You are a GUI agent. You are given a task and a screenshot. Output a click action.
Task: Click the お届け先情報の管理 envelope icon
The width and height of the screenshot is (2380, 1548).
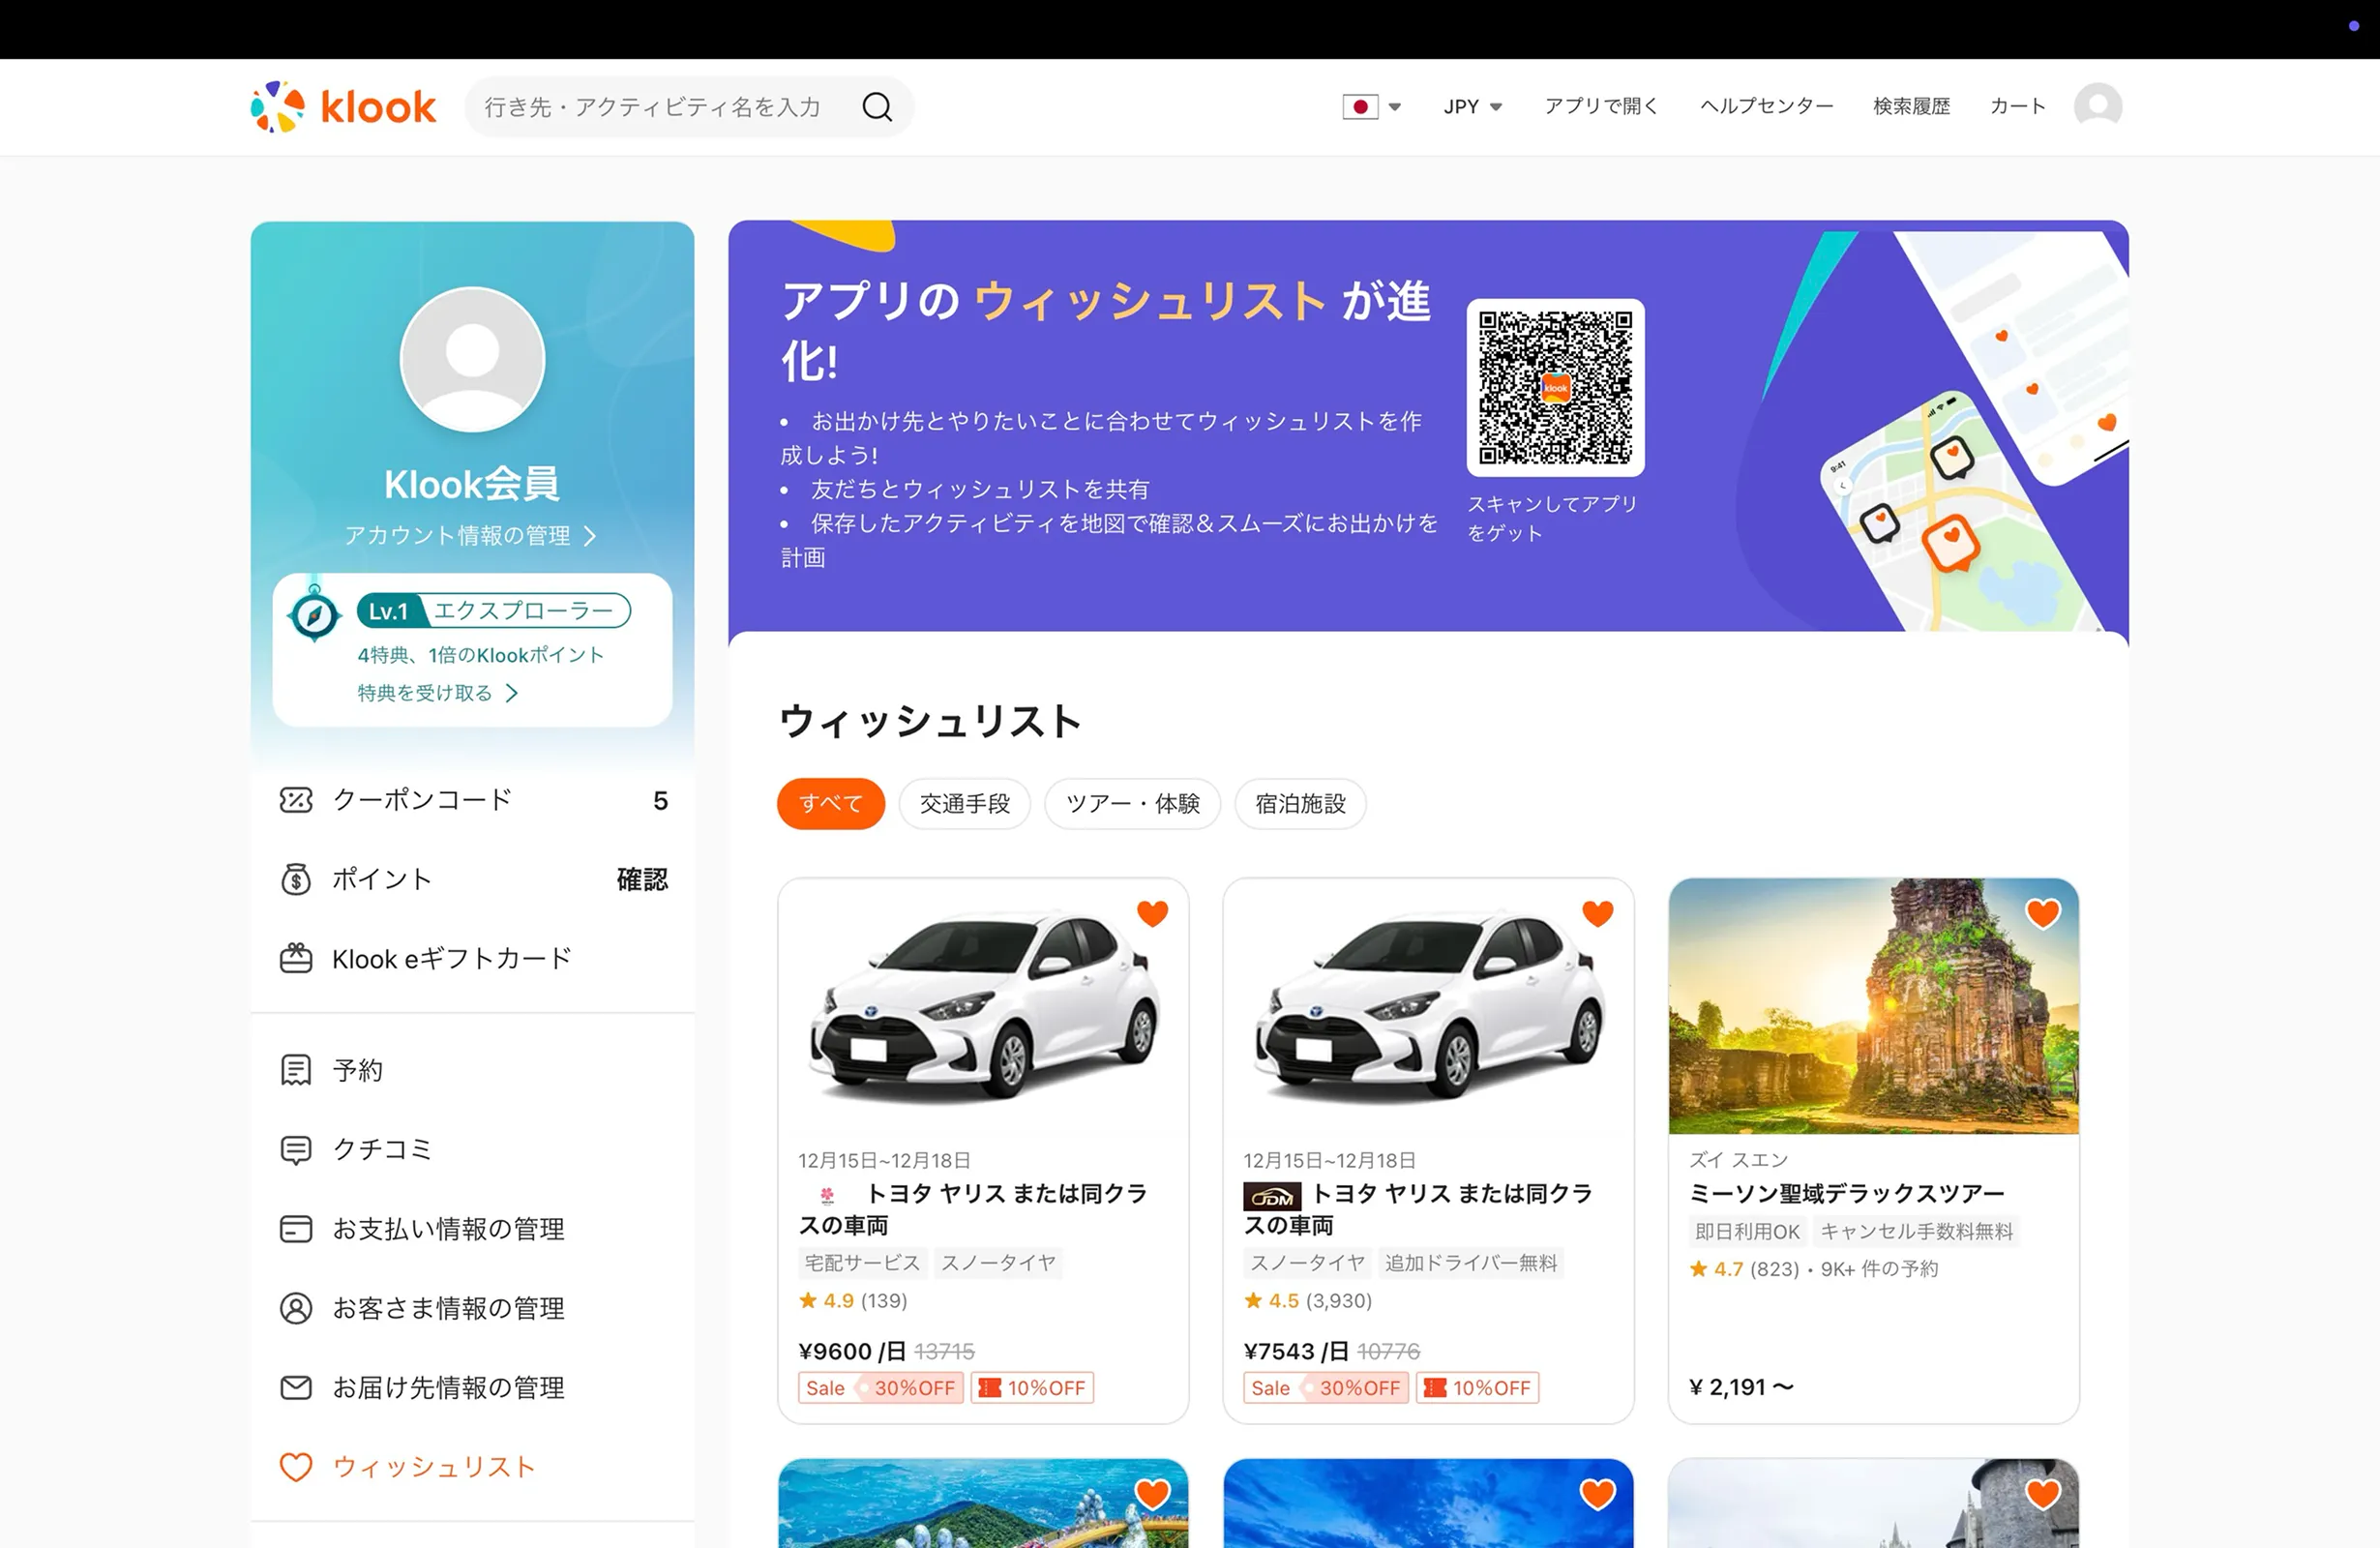(296, 1387)
